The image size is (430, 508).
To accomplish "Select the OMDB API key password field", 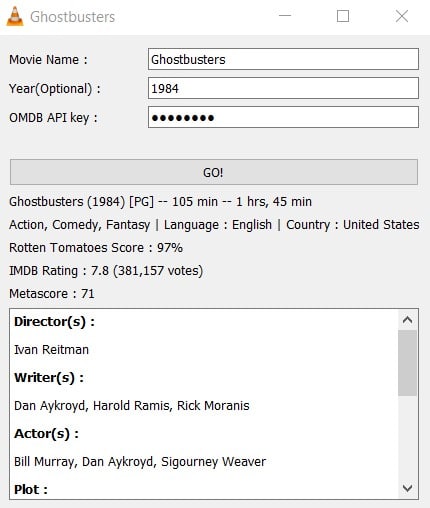I will pyautogui.click(x=283, y=117).
